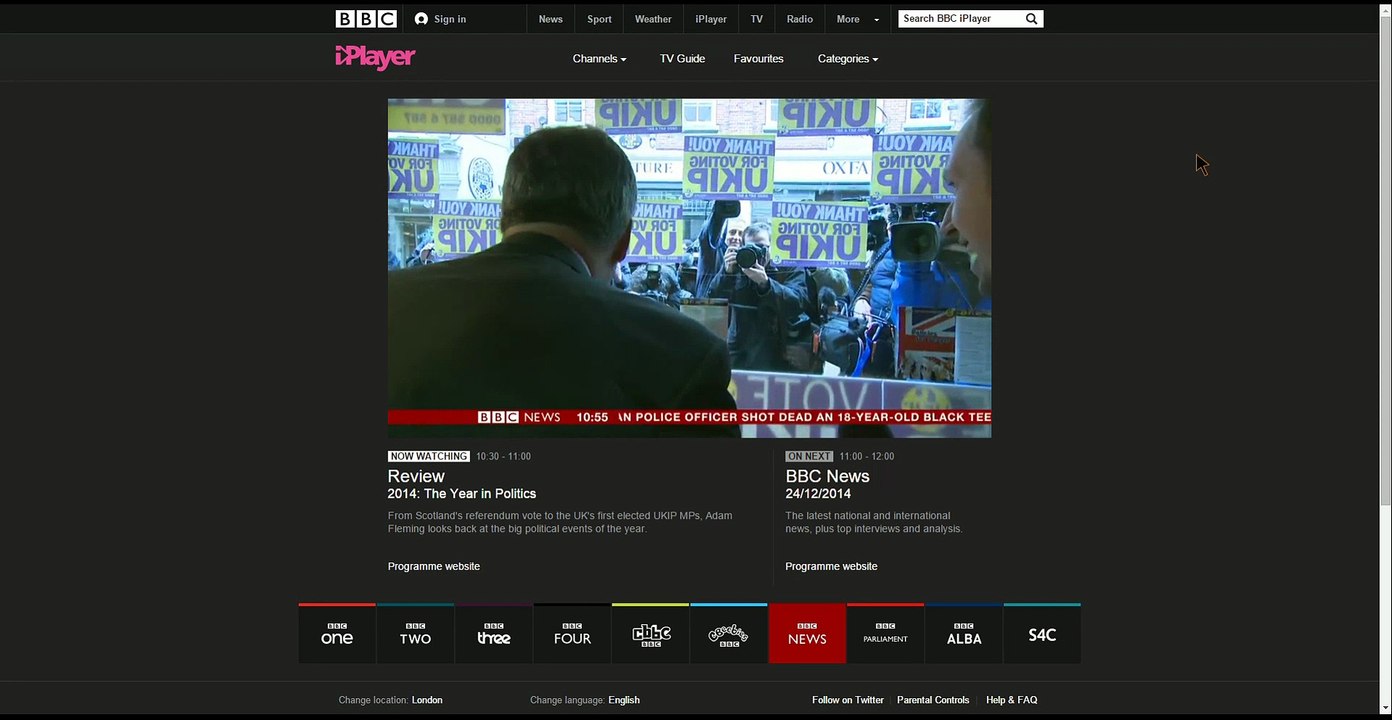Switch to the CBBC channel

pyautogui.click(x=651, y=633)
